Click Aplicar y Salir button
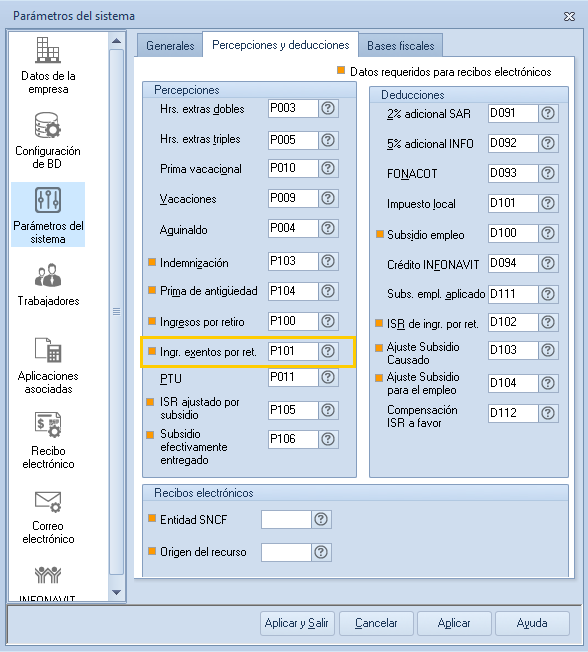 tap(297, 623)
